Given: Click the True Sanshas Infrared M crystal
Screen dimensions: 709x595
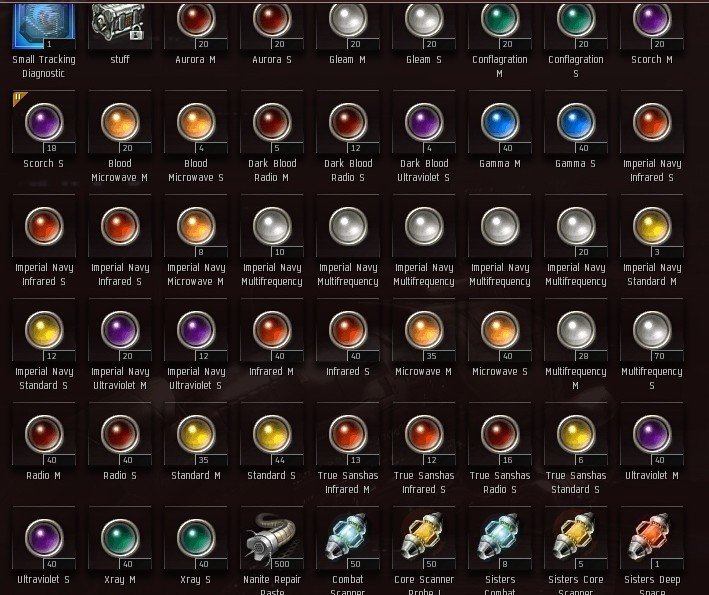Looking at the screenshot, I should click(x=348, y=434).
